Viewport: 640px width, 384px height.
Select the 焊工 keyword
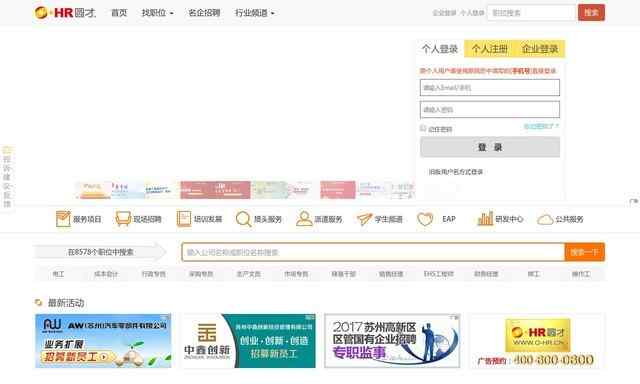[533, 274]
